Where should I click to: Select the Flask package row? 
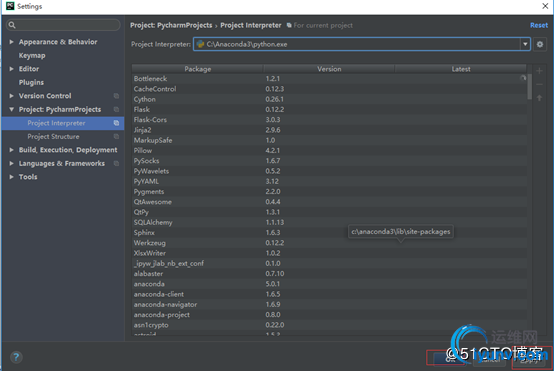[x=329, y=109]
